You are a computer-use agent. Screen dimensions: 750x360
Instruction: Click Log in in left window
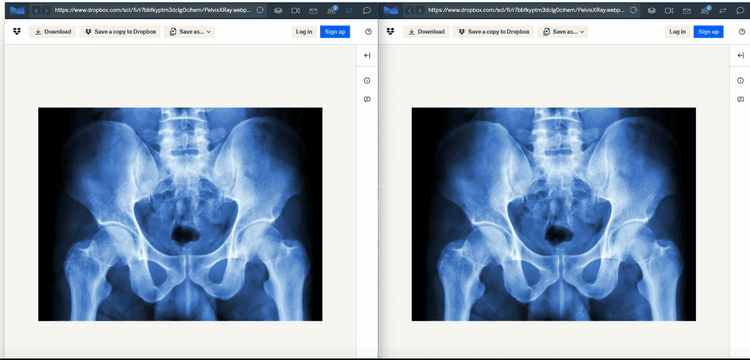pos(304,32)
